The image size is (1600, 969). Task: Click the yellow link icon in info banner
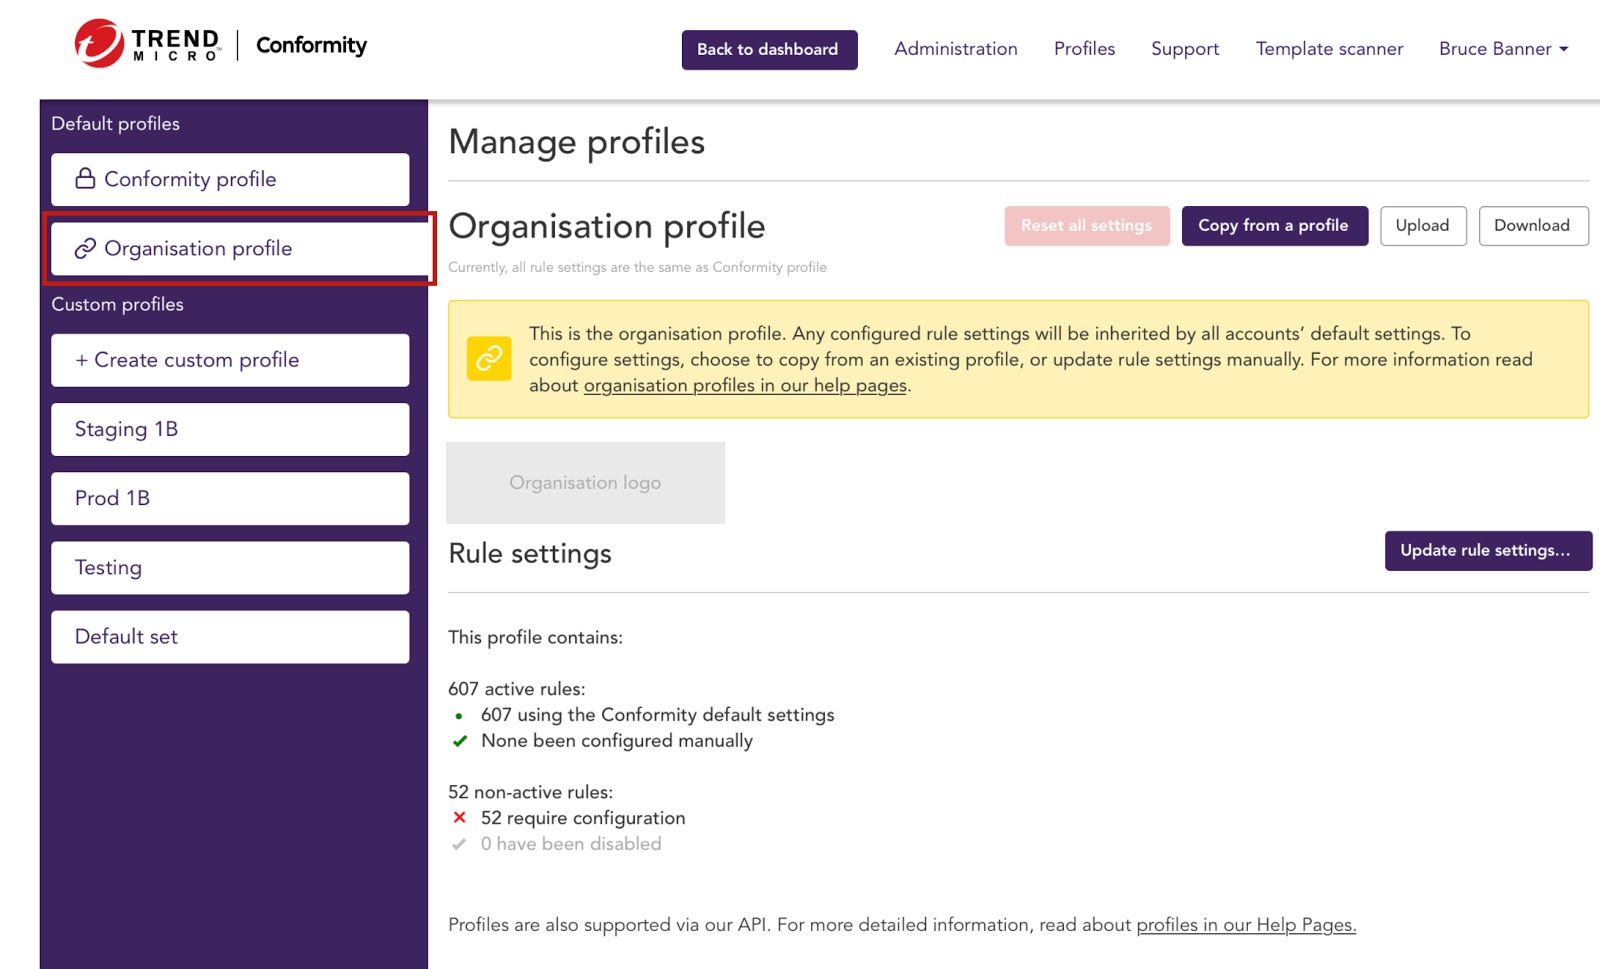[x=489, y=358]
